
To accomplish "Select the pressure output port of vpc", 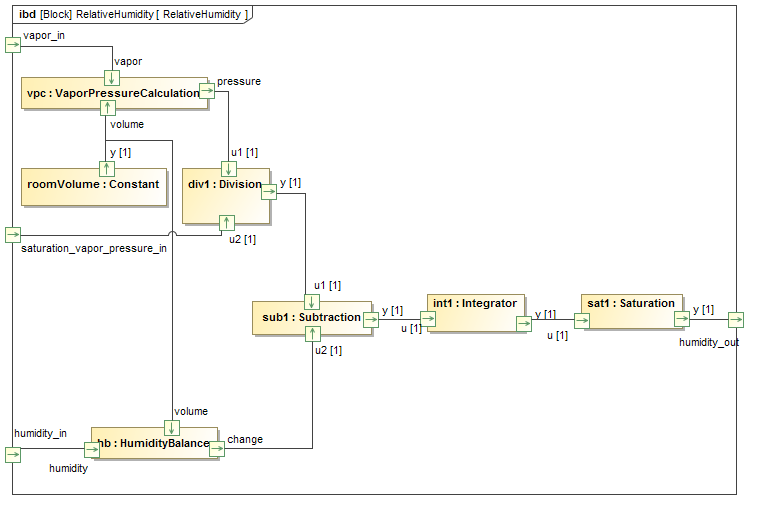I will pyautogui.click(x=207, y=91).
